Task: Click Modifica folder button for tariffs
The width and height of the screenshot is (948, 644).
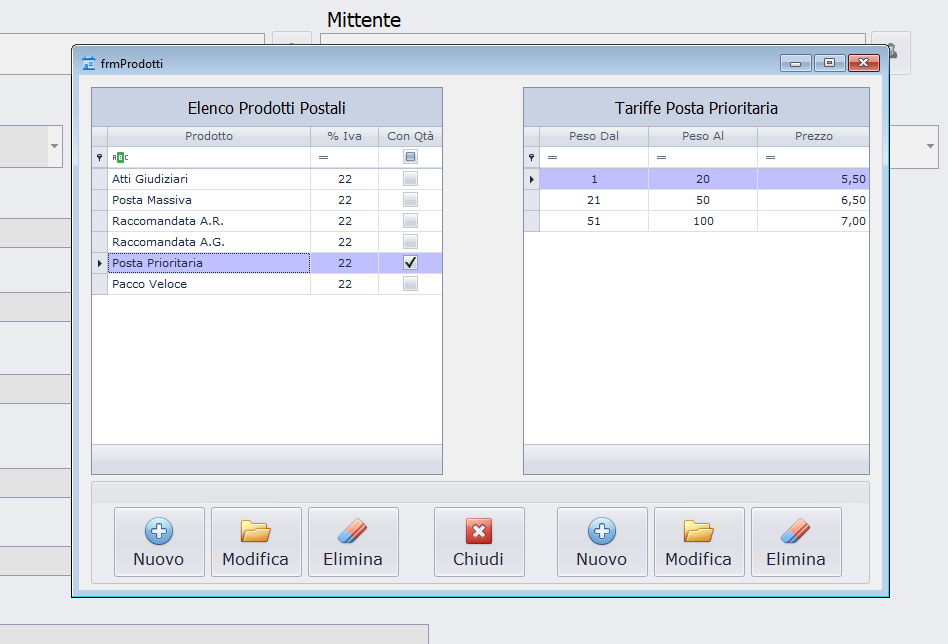Action: [698, 542]
